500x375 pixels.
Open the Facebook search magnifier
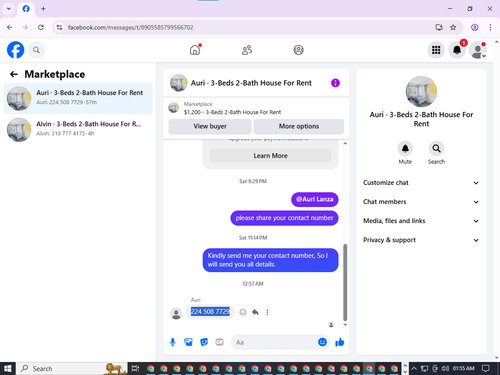(x=36, y=50)
